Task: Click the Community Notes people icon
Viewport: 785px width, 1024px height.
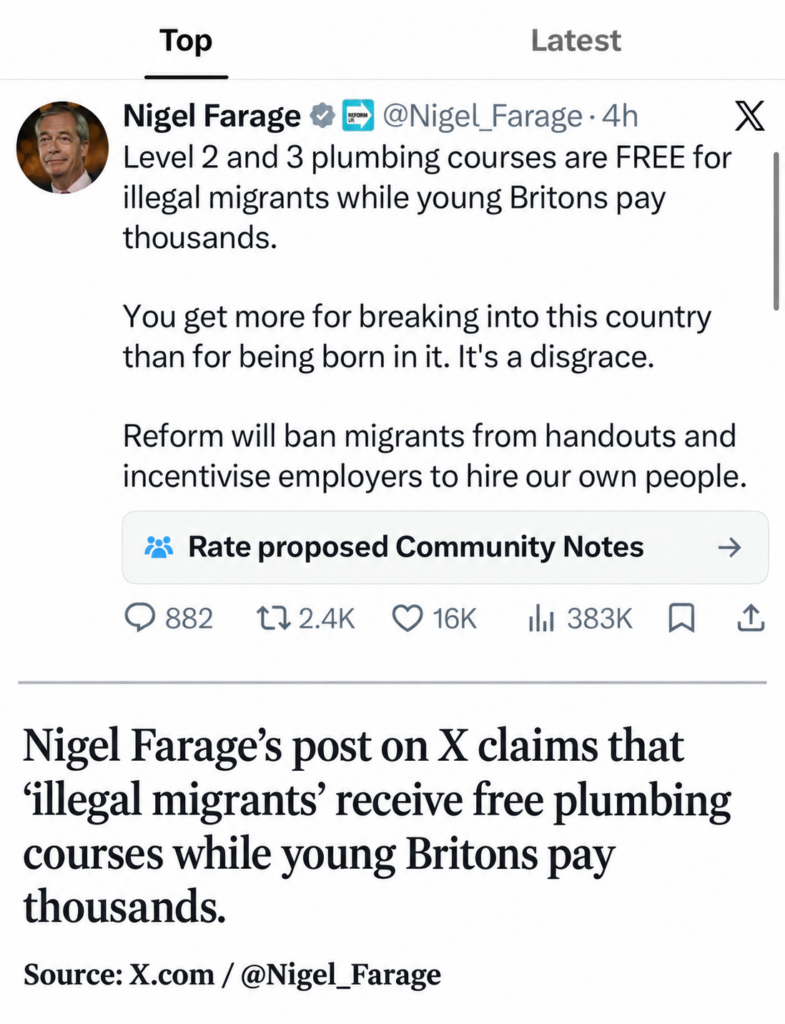Action: 159,547
